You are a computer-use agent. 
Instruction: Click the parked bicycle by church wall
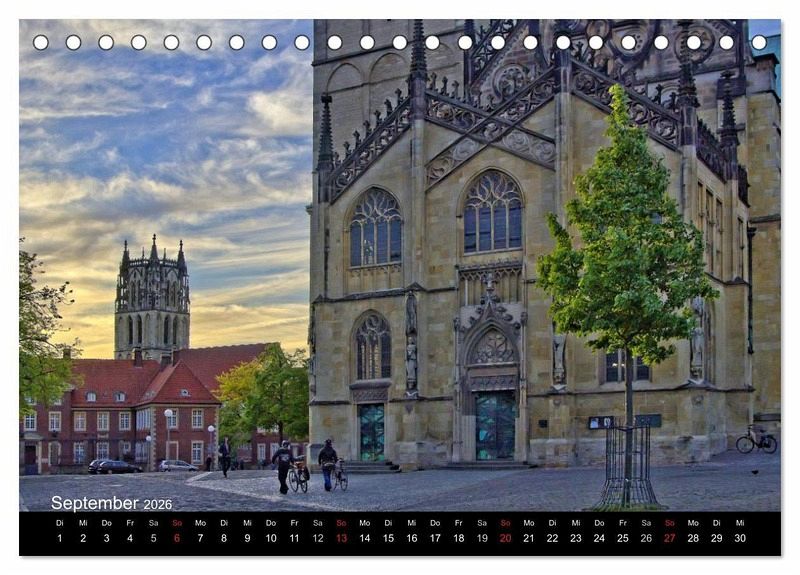(756, 440)
